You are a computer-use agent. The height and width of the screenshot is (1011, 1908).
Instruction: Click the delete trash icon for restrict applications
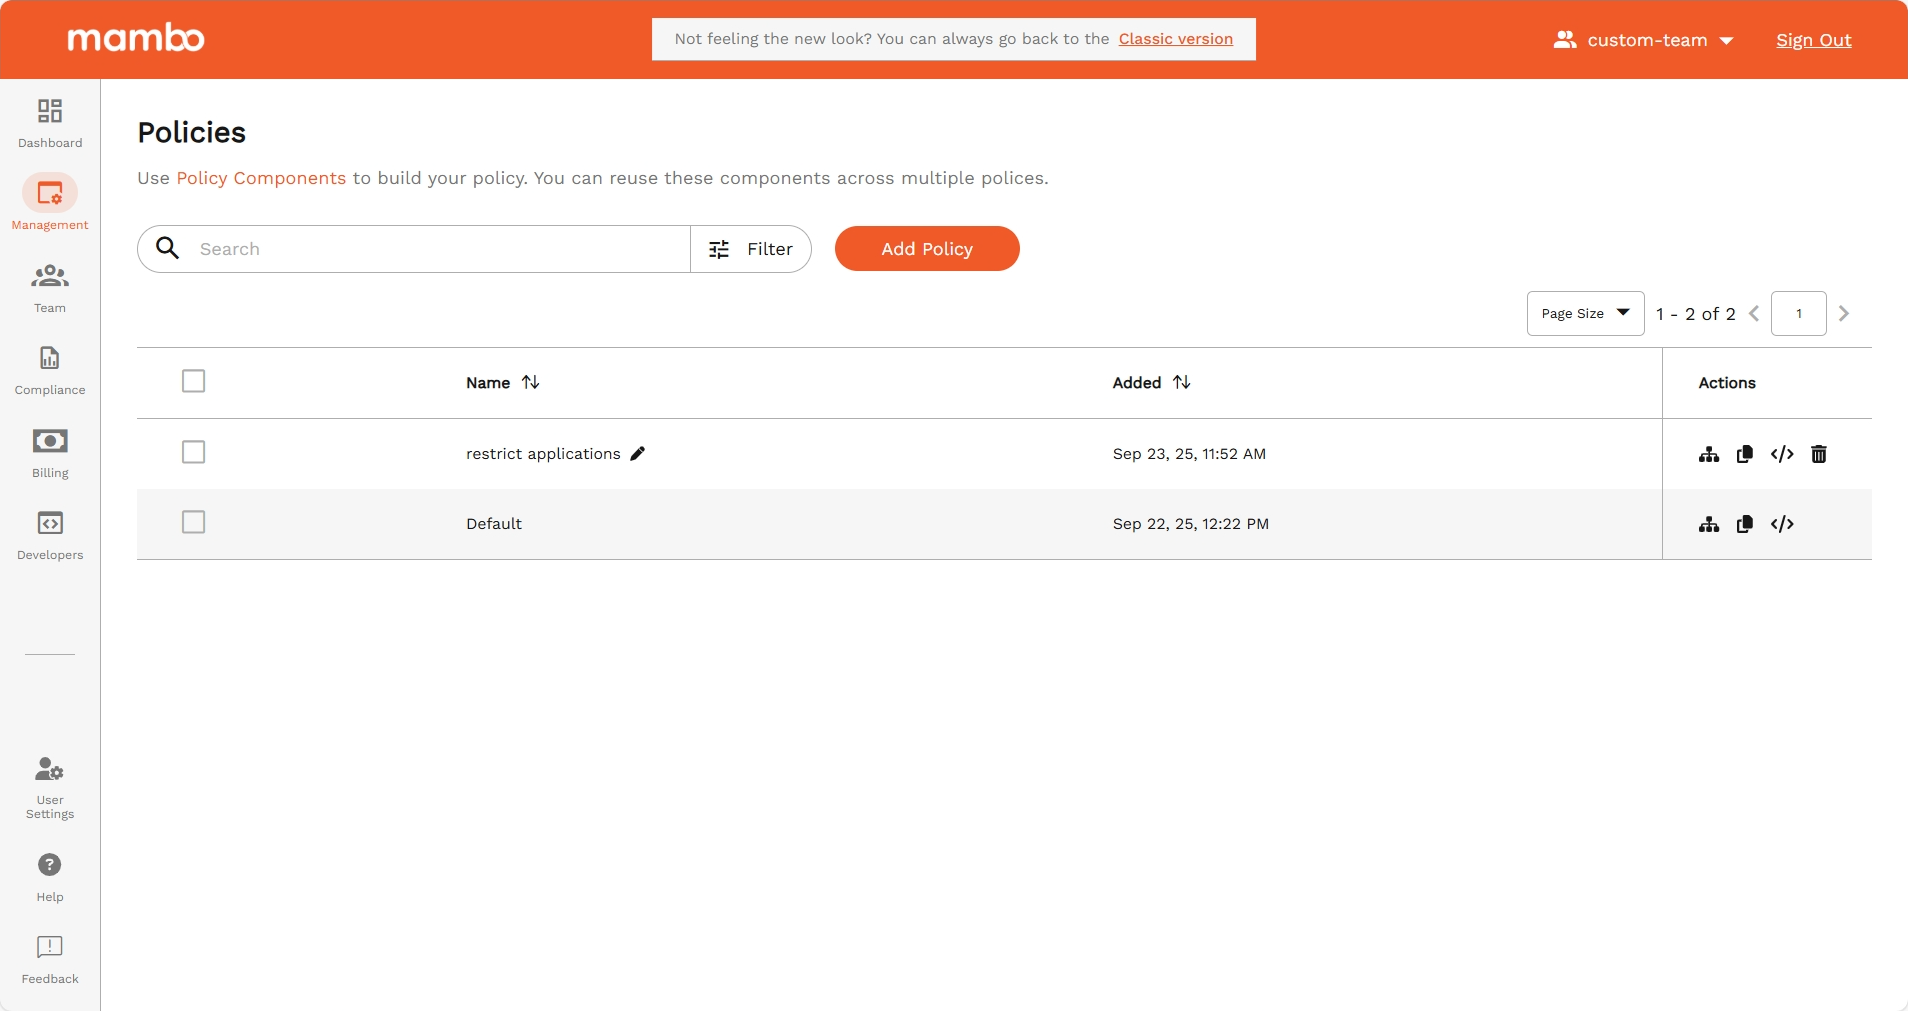click(1819, 454)
